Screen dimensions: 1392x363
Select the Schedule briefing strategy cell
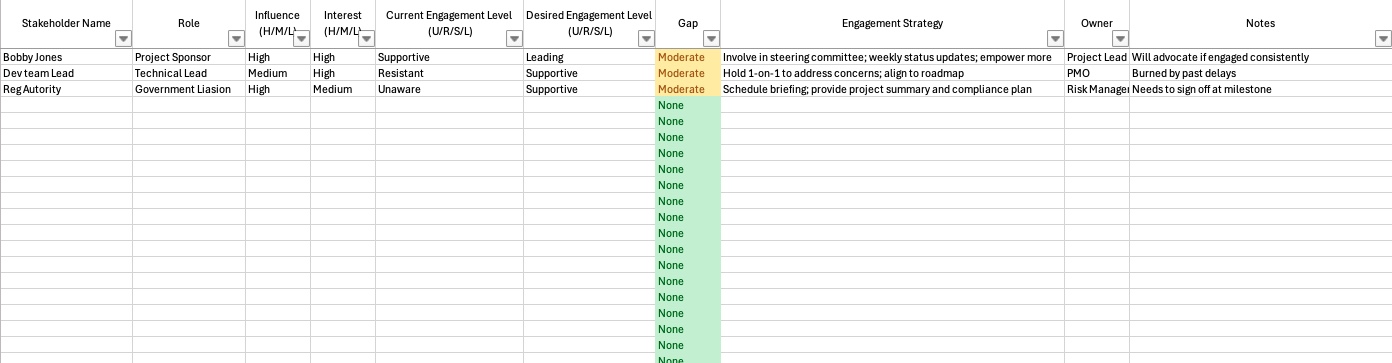coord(892,89)
